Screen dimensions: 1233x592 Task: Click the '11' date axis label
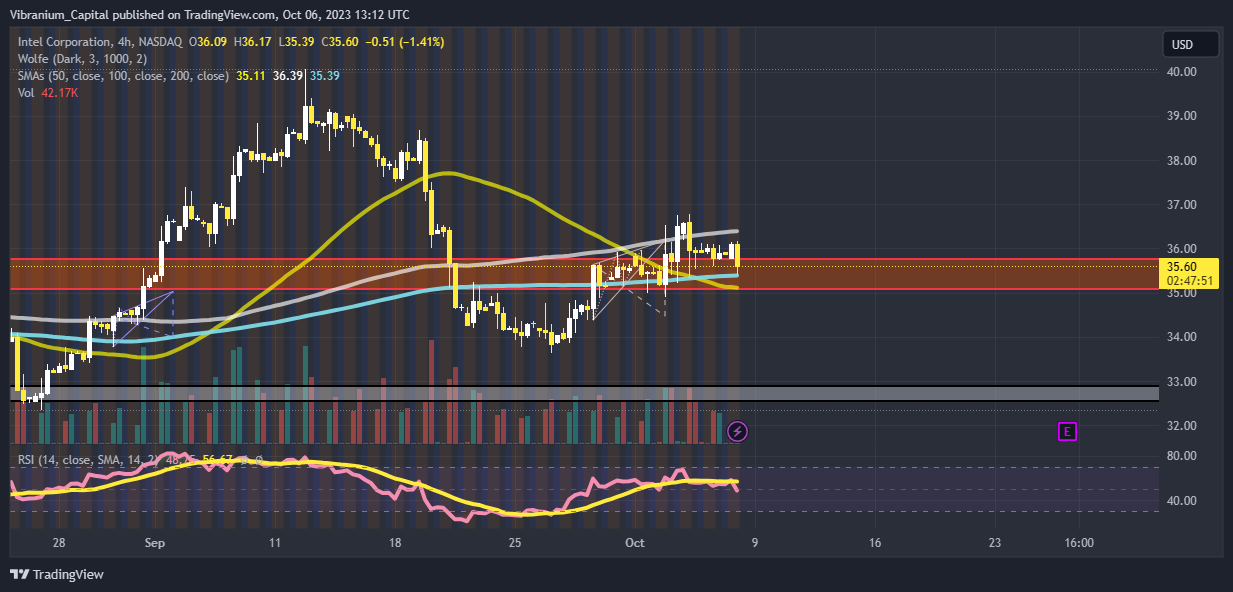point(274,543)
